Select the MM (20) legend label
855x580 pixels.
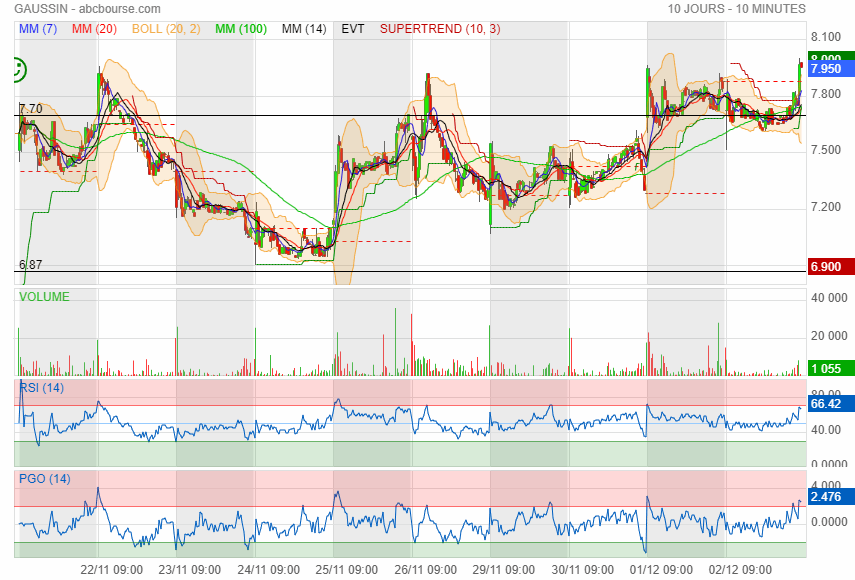[x=94, y=29]
